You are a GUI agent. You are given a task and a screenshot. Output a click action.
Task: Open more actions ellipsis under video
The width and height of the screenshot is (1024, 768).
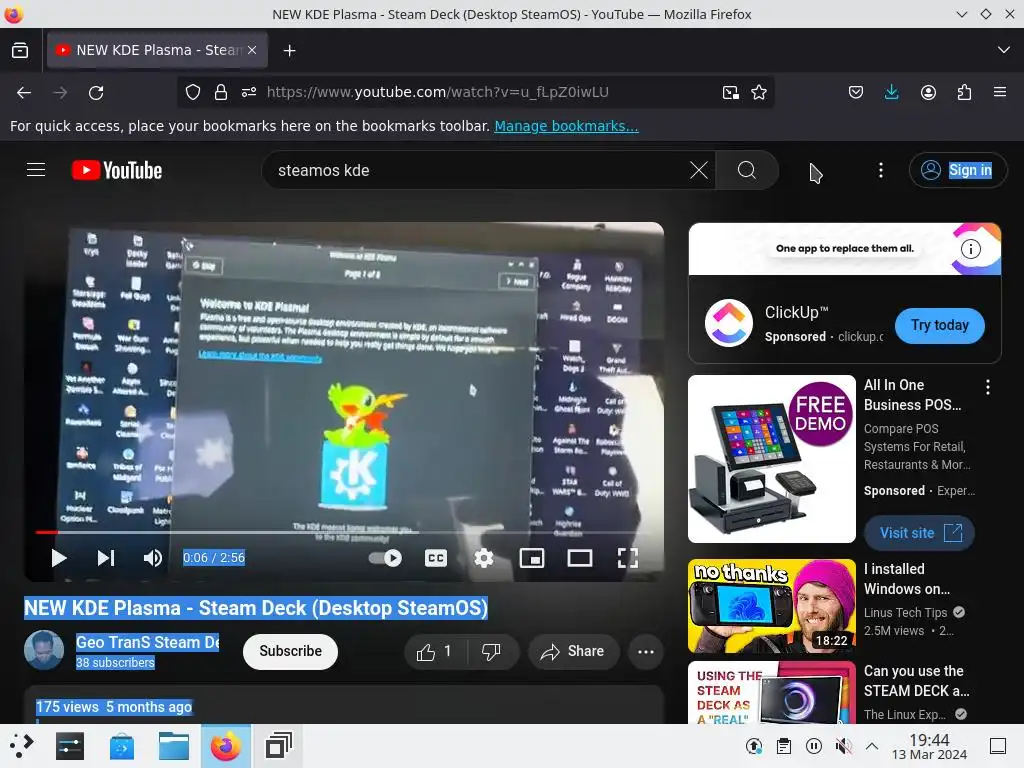pos(646,651)
